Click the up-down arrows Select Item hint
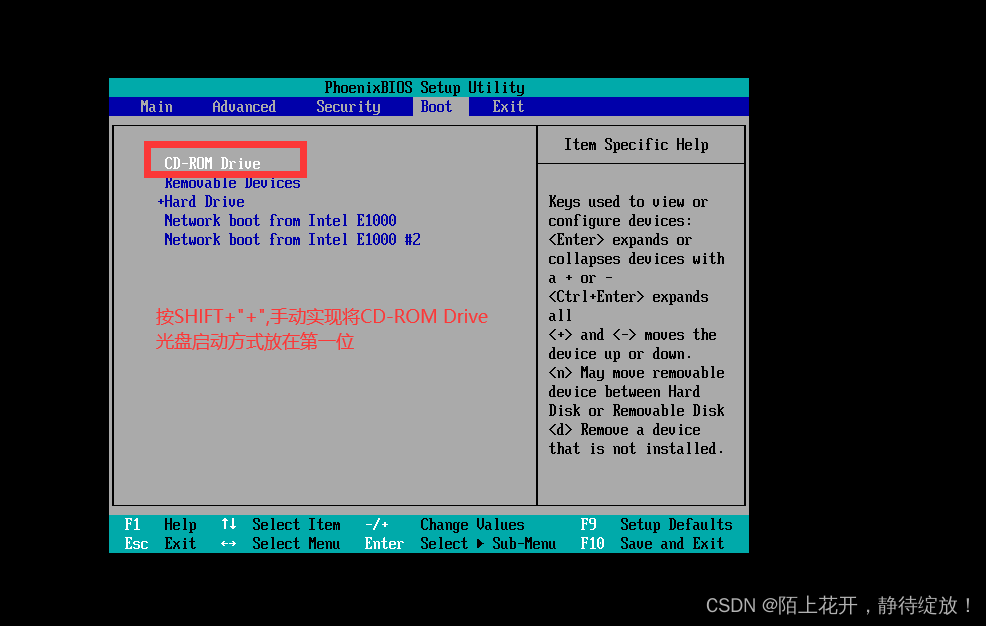The width and height of the screenshot is (986, 626). [280, 524]
